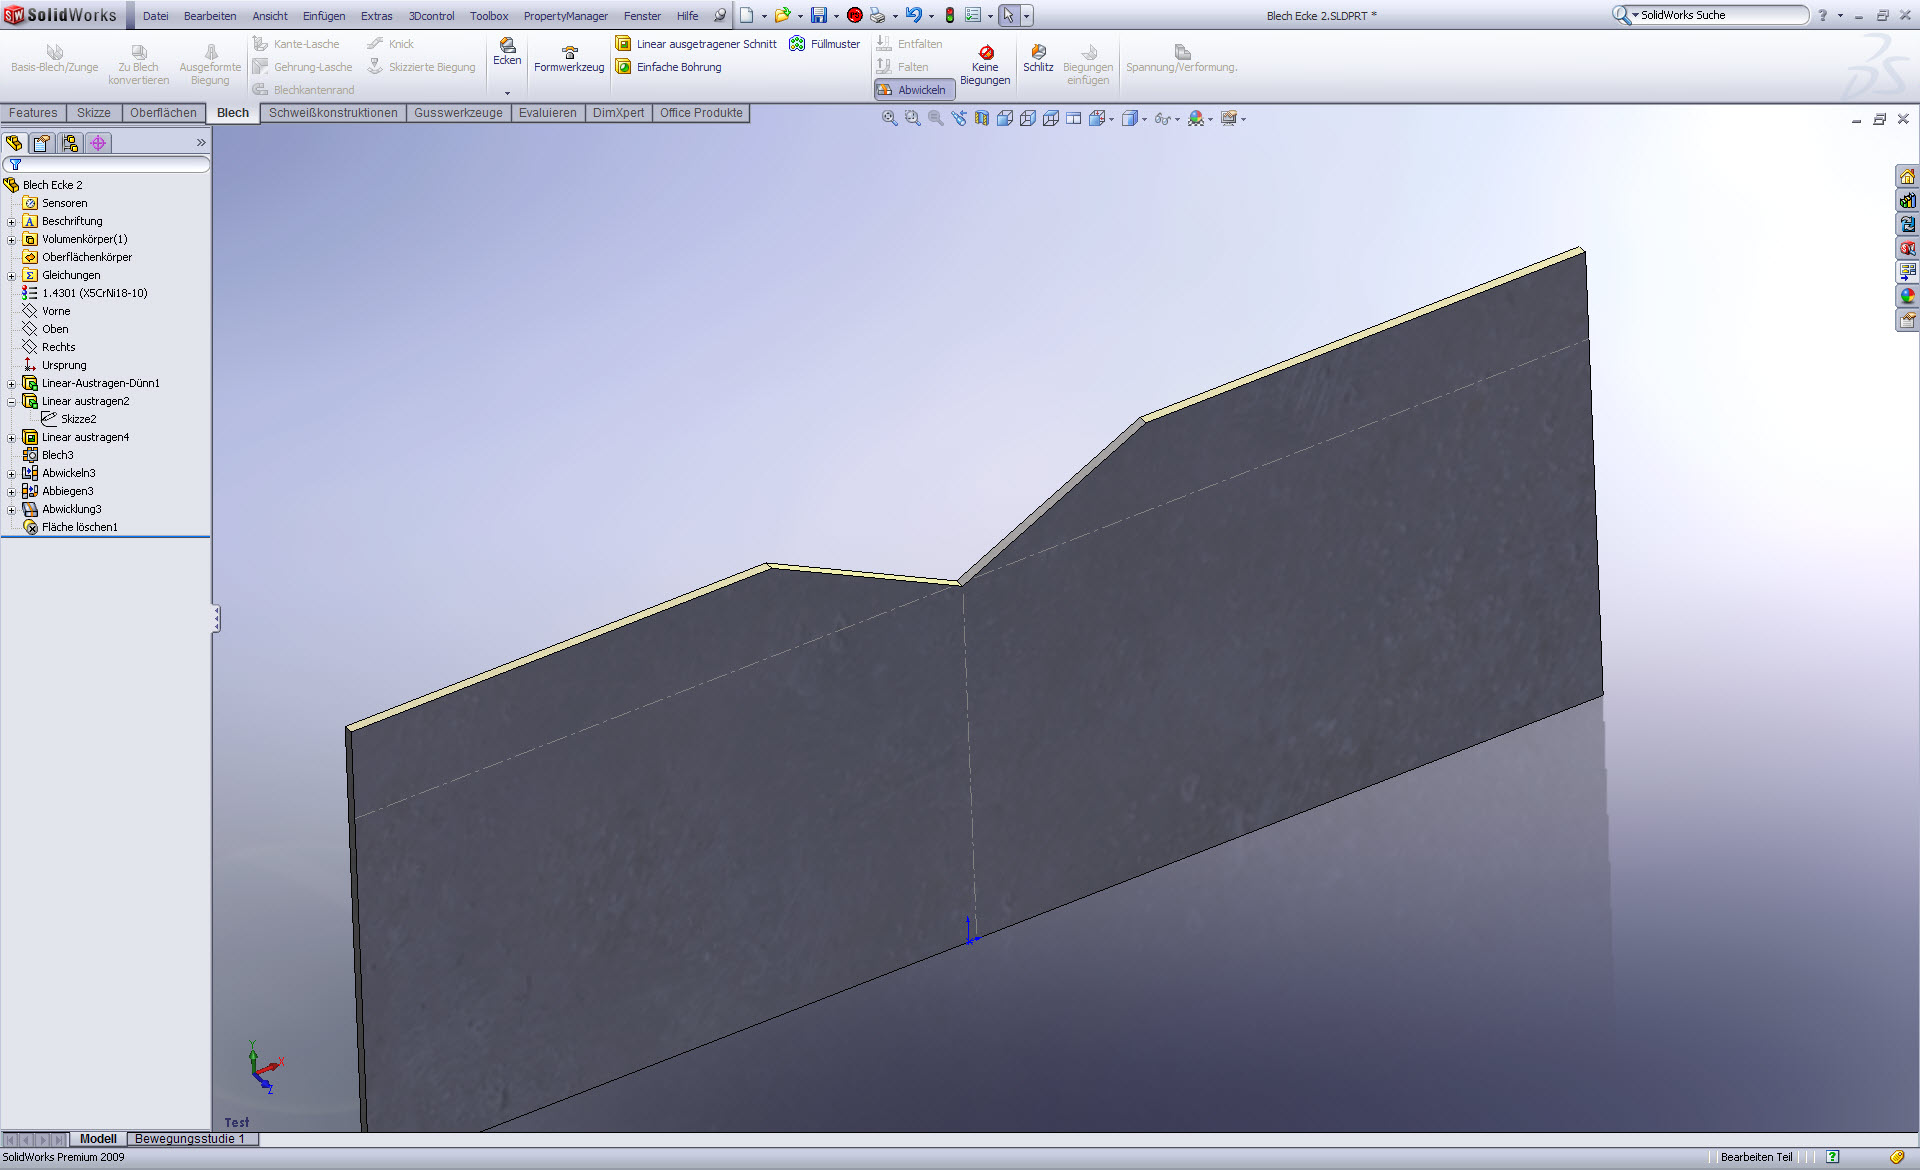The height and width of the screenshot is (1170, 1920).
Task: Select the Previous View icon
Action: [958, 118]
